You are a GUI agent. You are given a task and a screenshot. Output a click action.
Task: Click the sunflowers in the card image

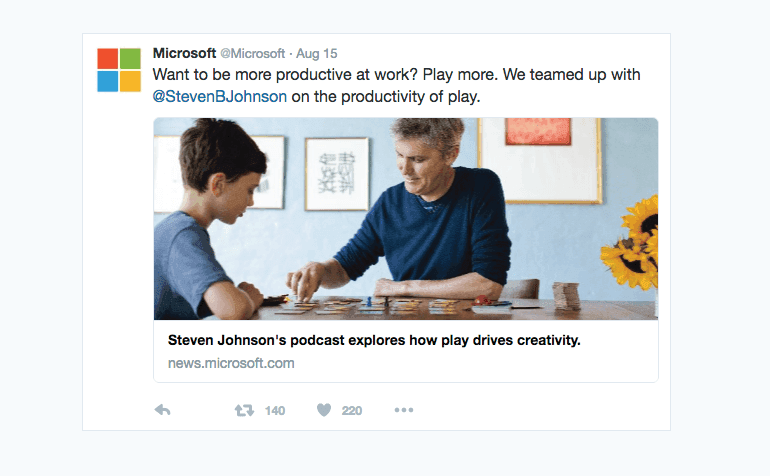[634, 240]
